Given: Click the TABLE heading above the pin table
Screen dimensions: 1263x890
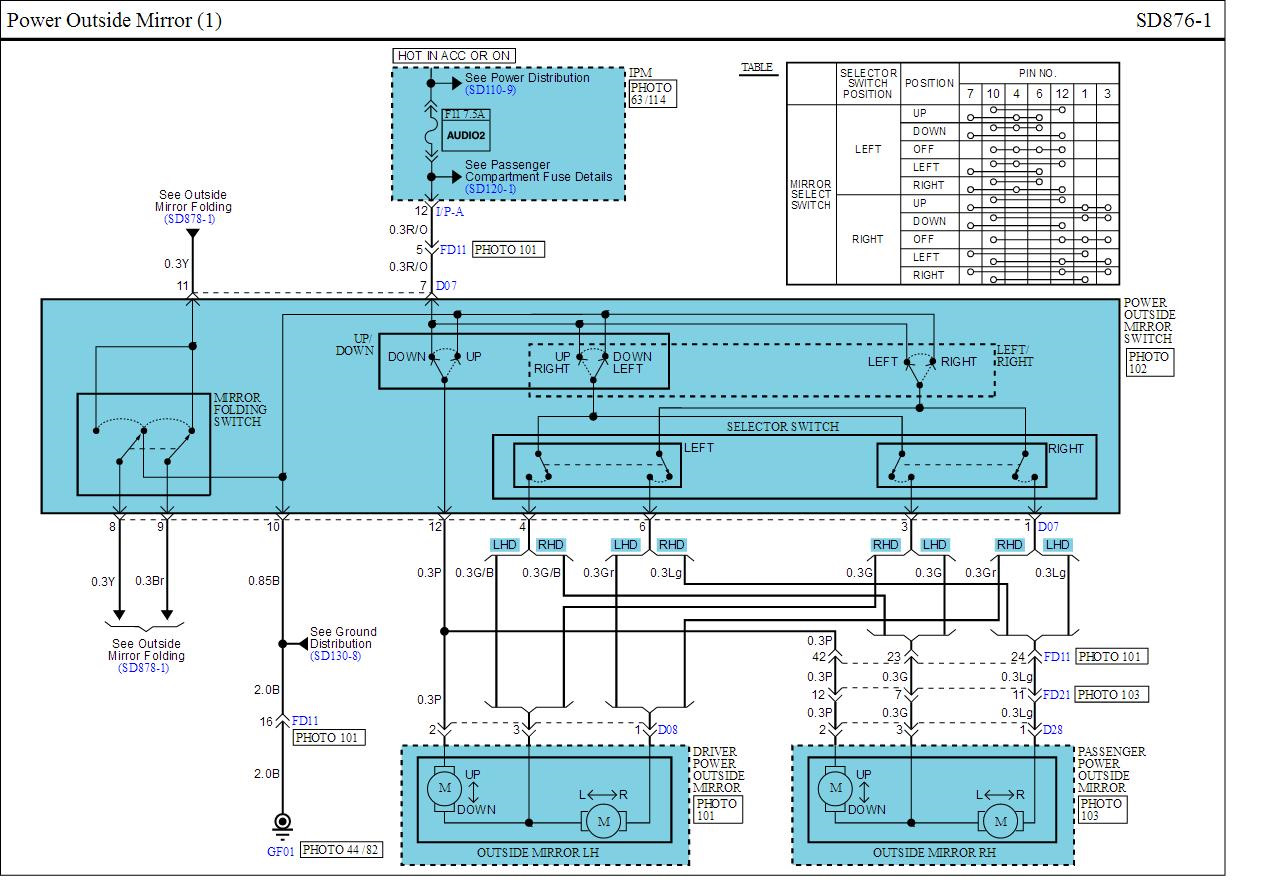Looking at the screenshot, I should tap(757, 67).
